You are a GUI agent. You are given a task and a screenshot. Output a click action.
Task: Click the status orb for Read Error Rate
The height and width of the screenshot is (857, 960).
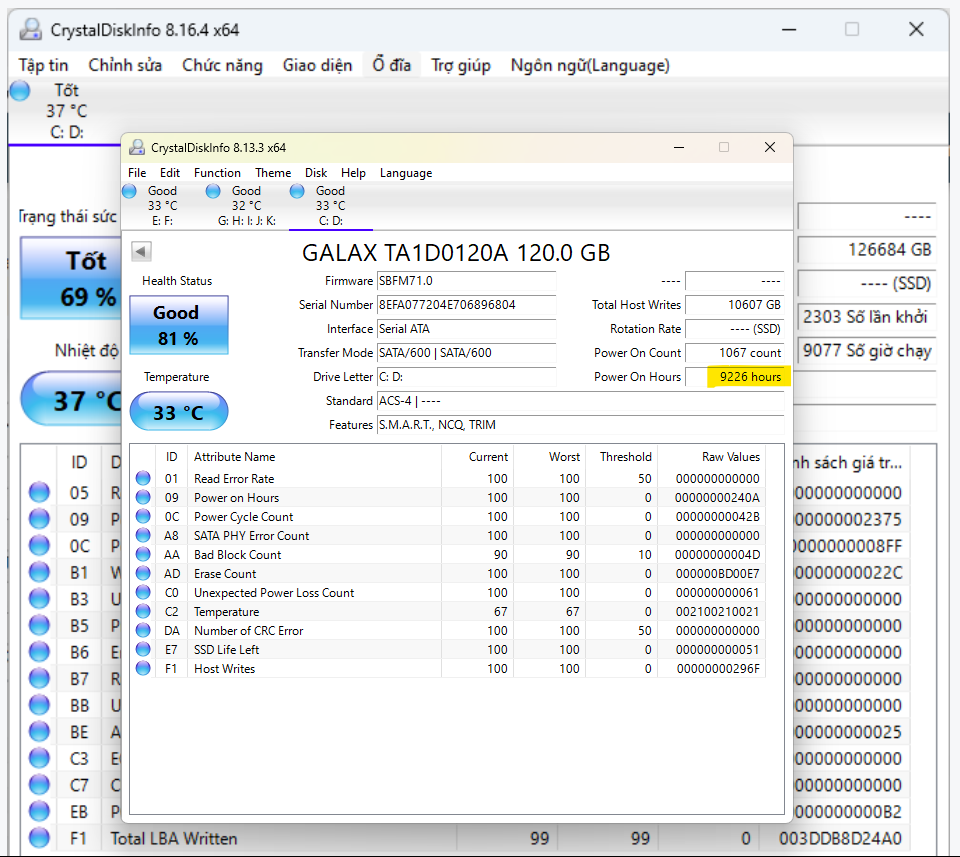point(143,478)
